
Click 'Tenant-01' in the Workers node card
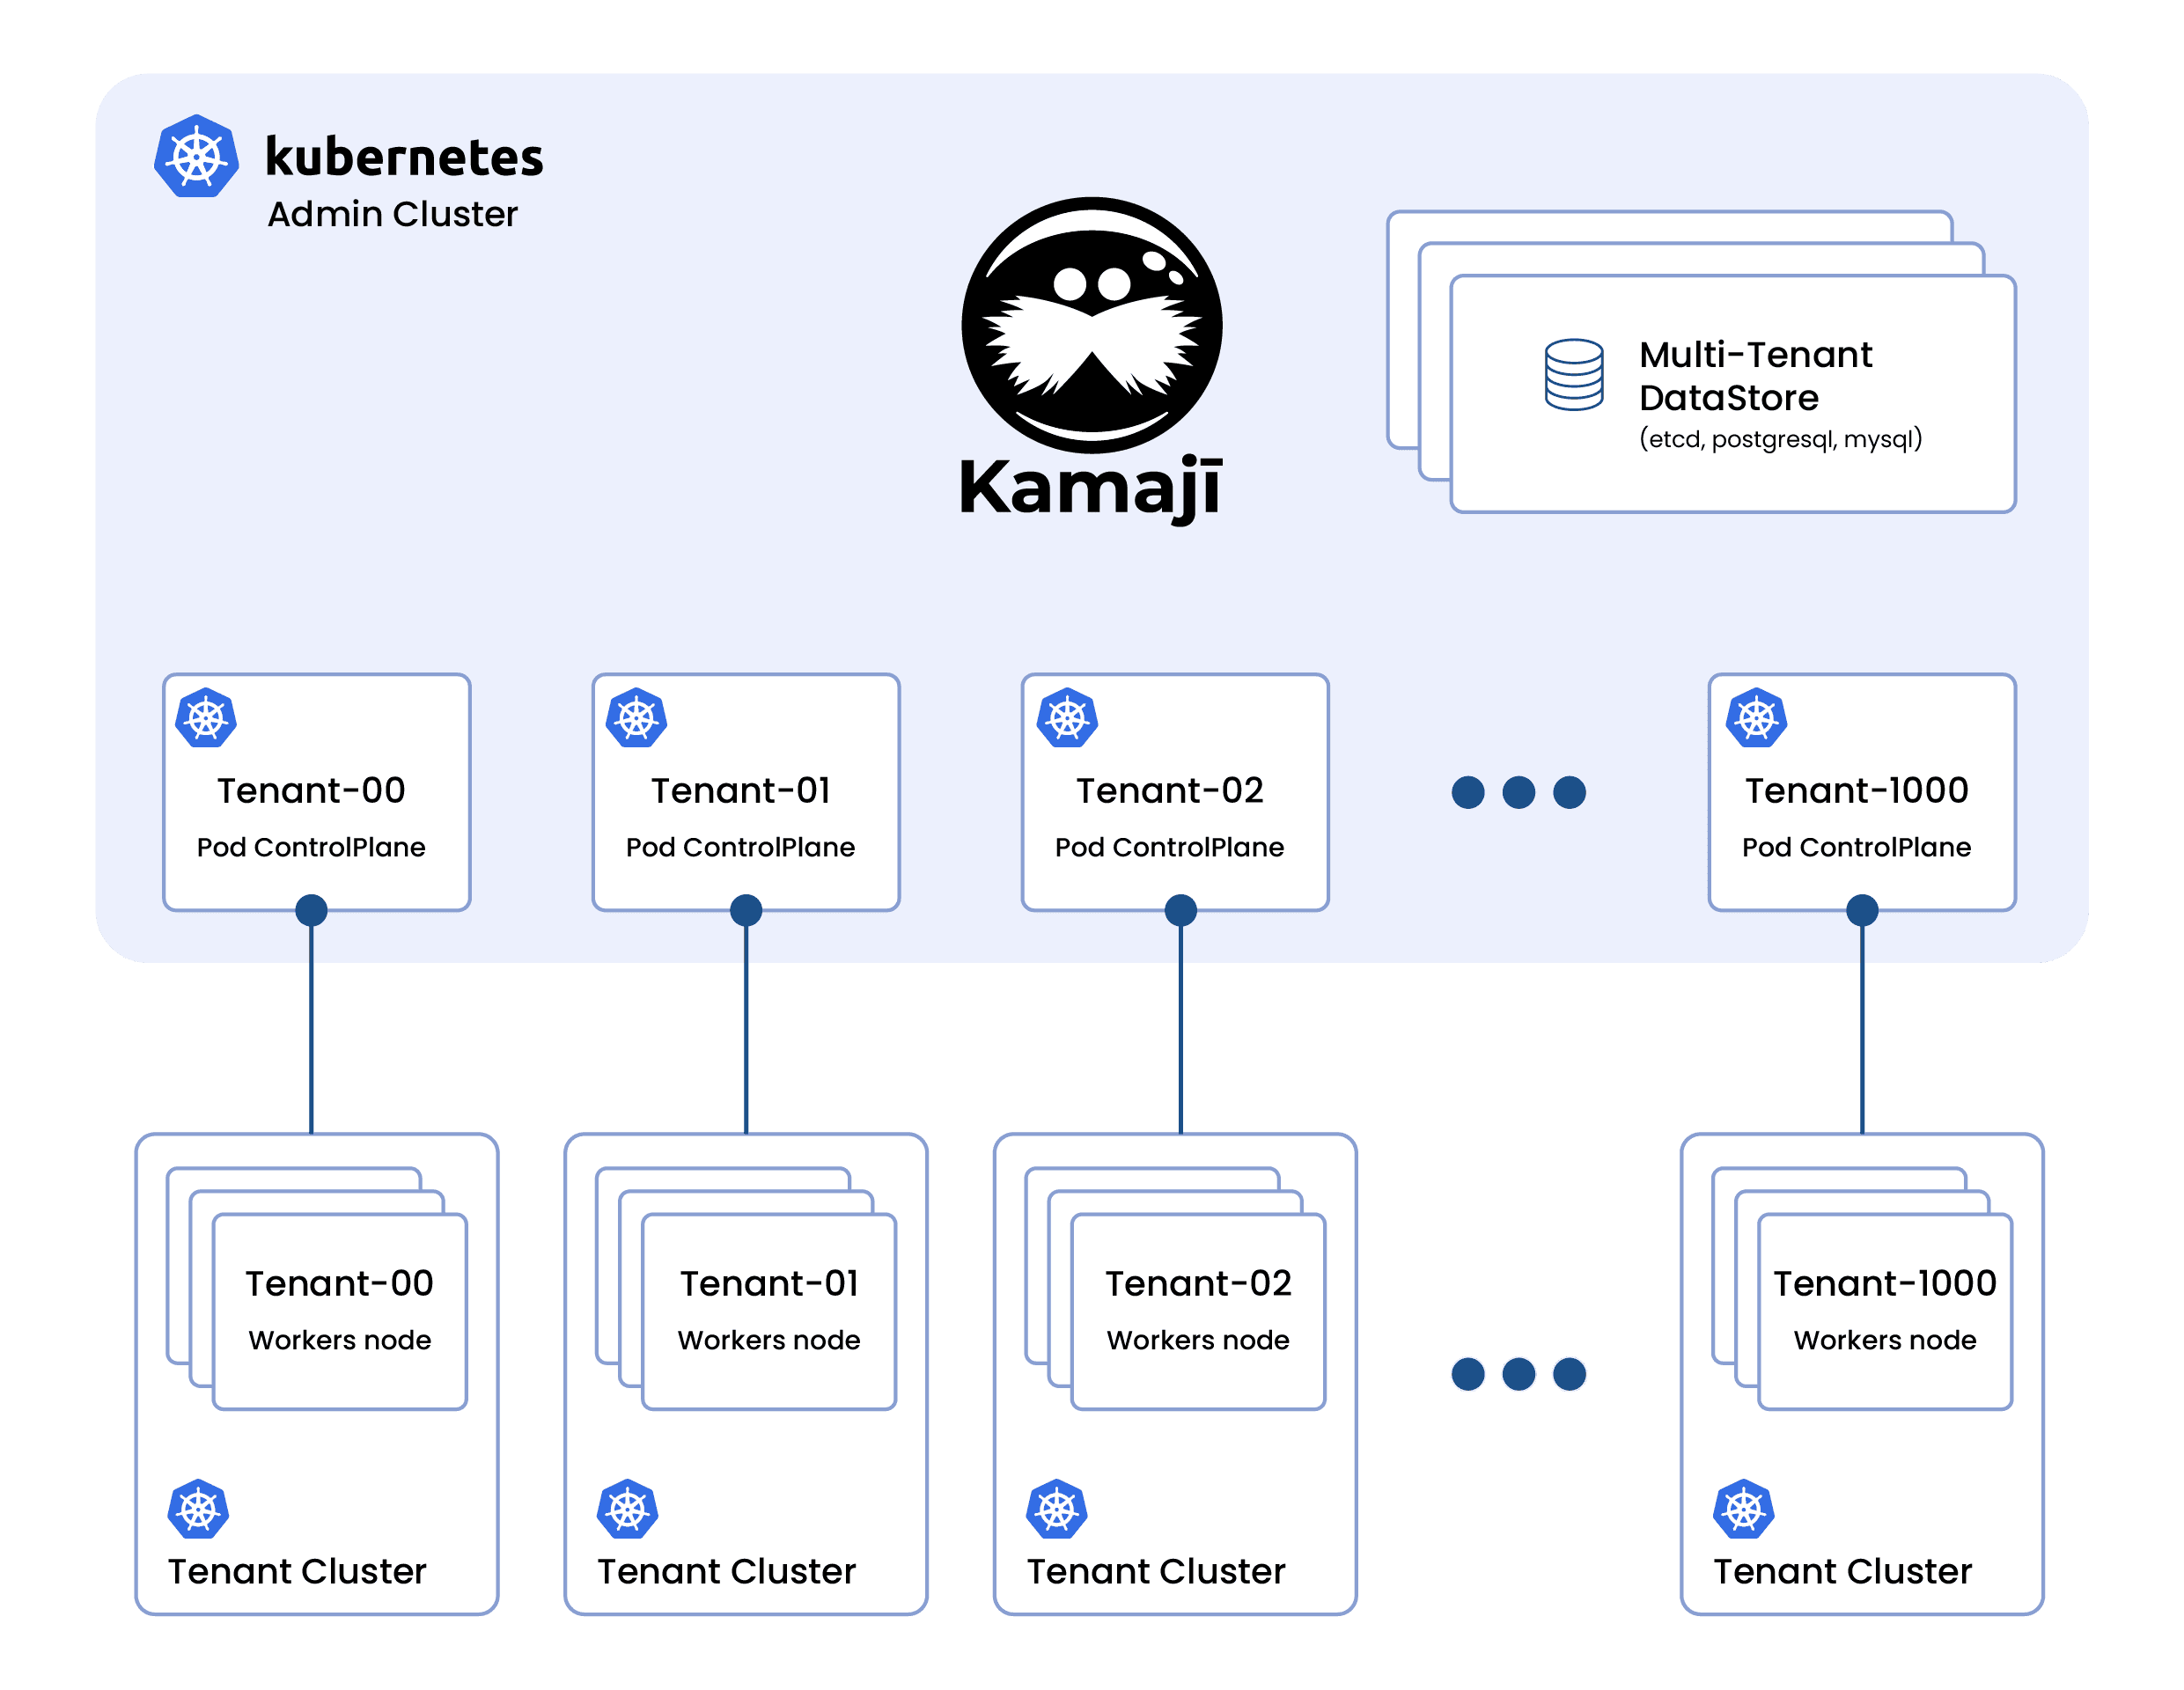(x=770, y=1284)
